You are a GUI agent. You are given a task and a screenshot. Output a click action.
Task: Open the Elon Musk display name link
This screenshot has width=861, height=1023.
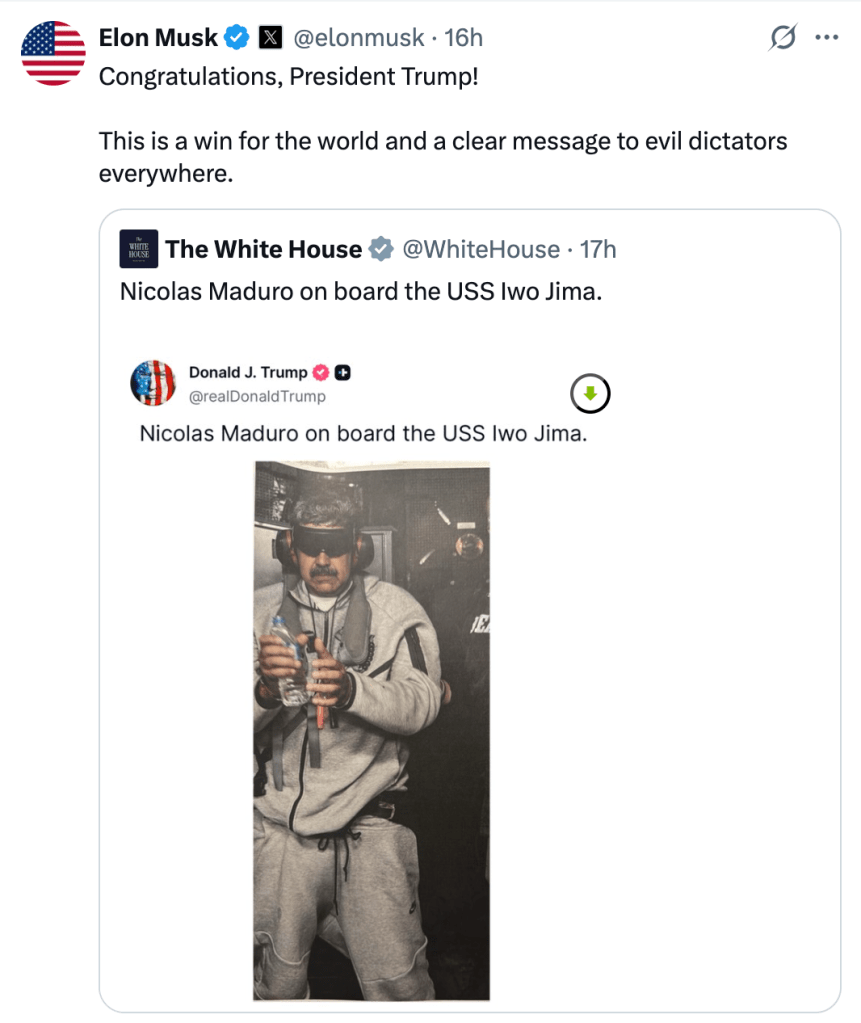pyautogui.click(x=158, y=38)
